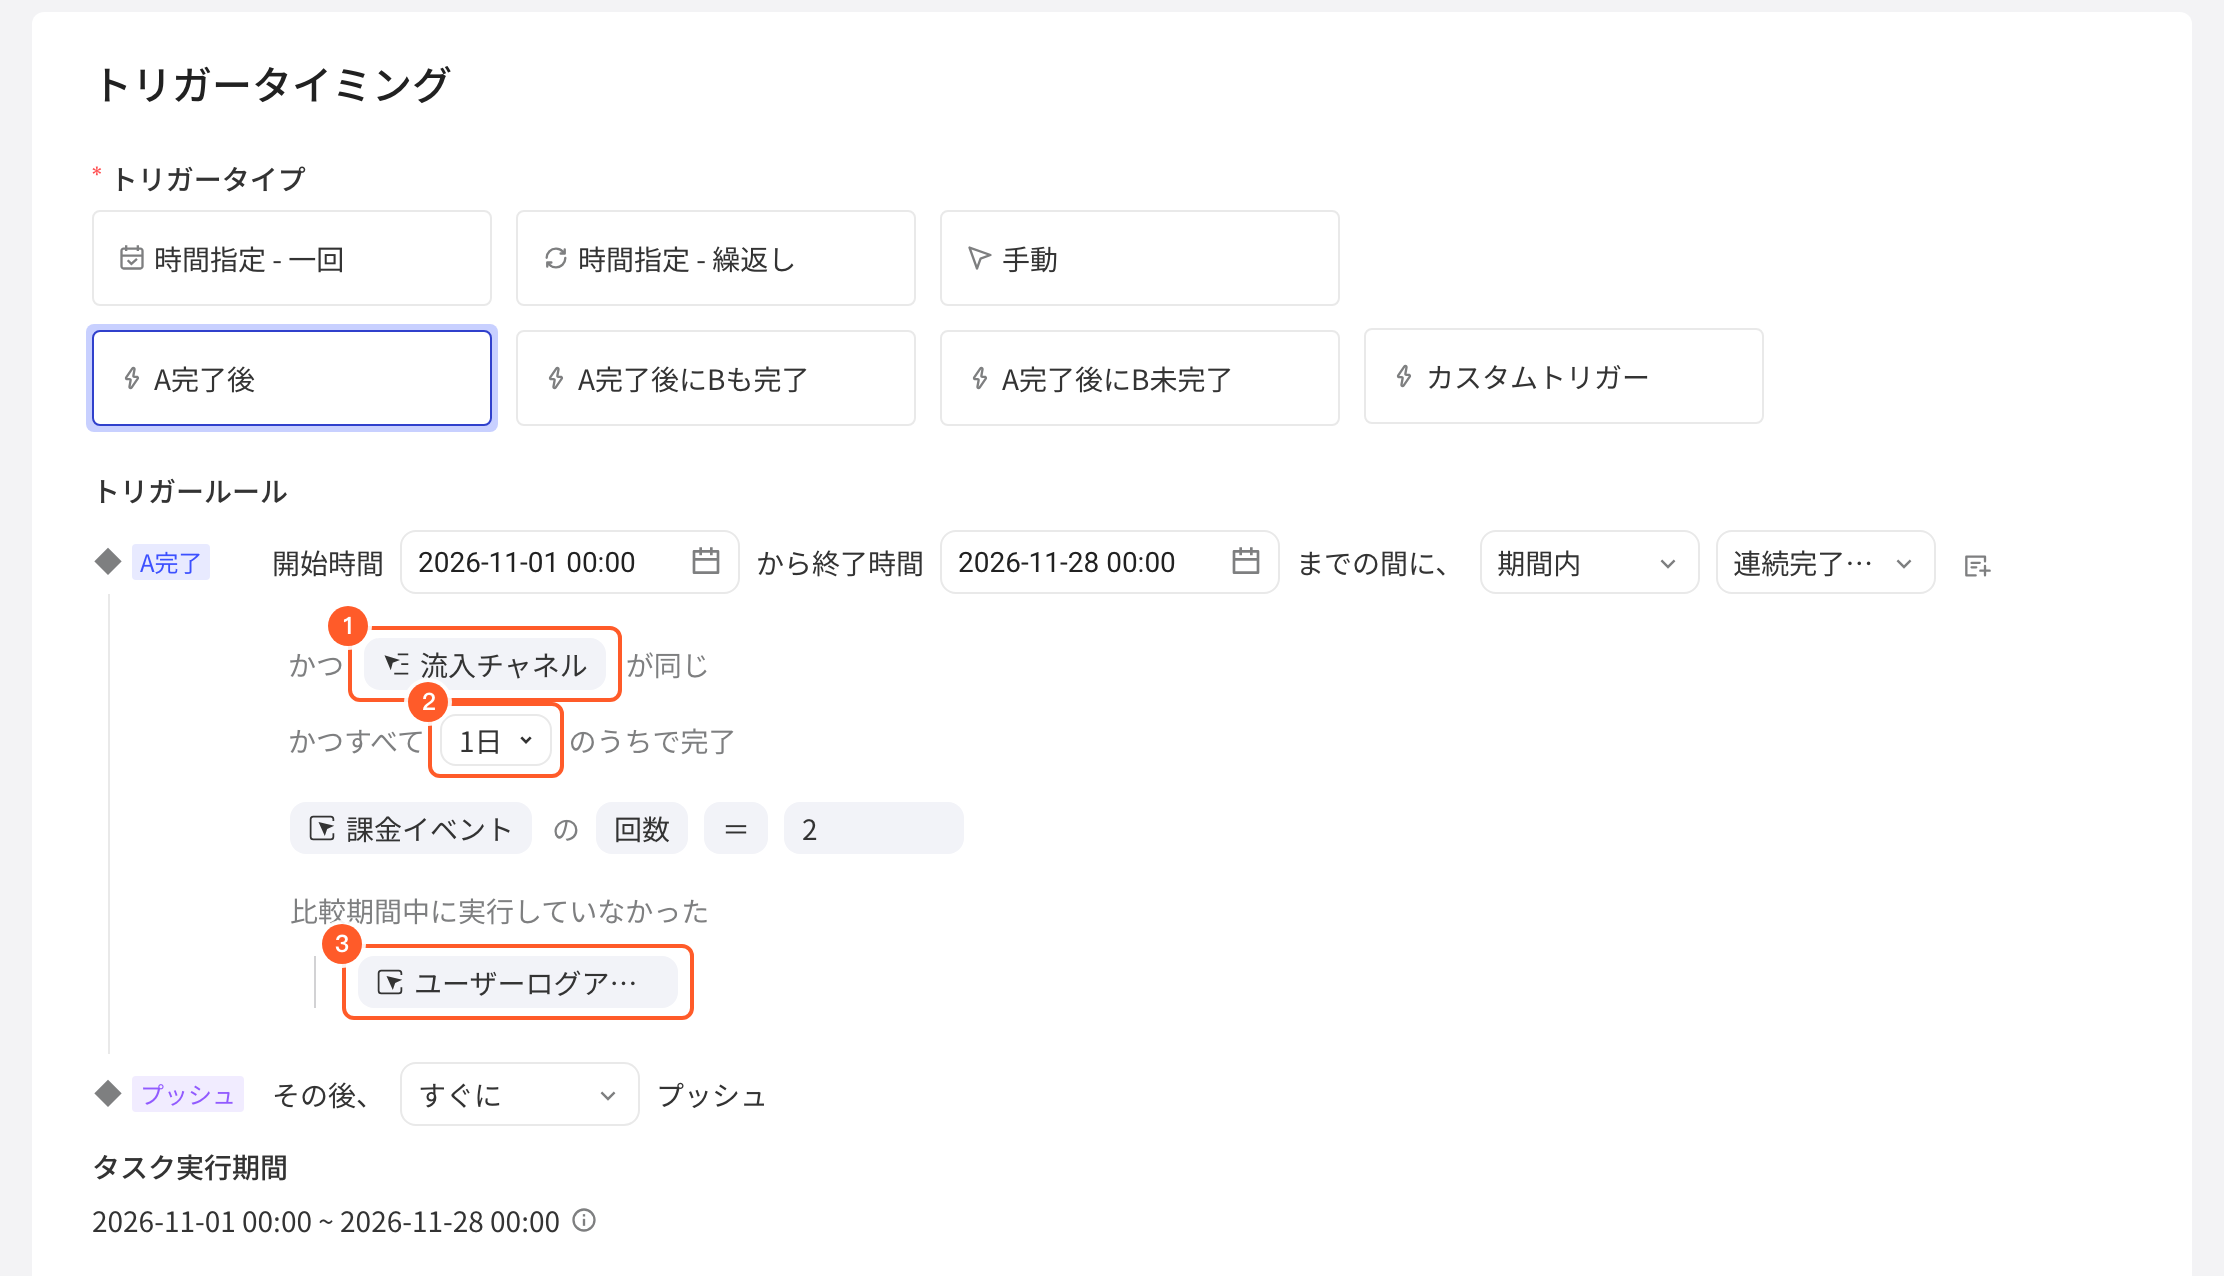Pick the A完了後にB未完了 option

pos(1140,378)
